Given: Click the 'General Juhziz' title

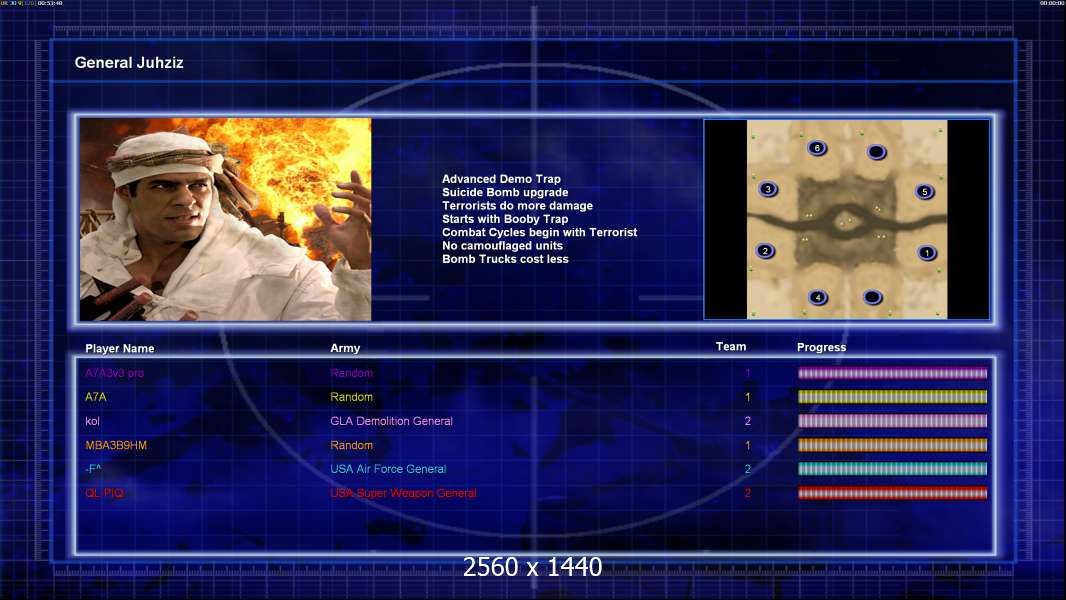Looking at the screenshot, I should click(129, 63).
